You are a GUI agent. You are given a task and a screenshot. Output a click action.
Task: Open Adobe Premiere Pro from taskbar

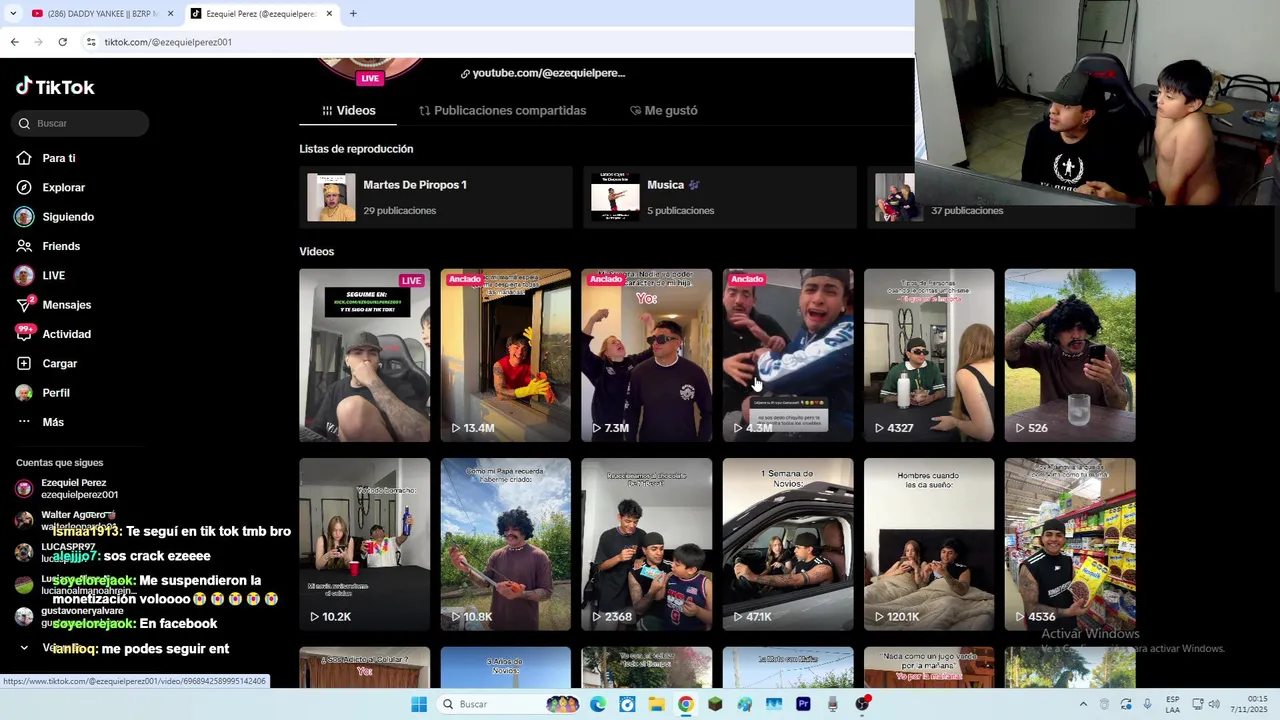click(803, 704)
